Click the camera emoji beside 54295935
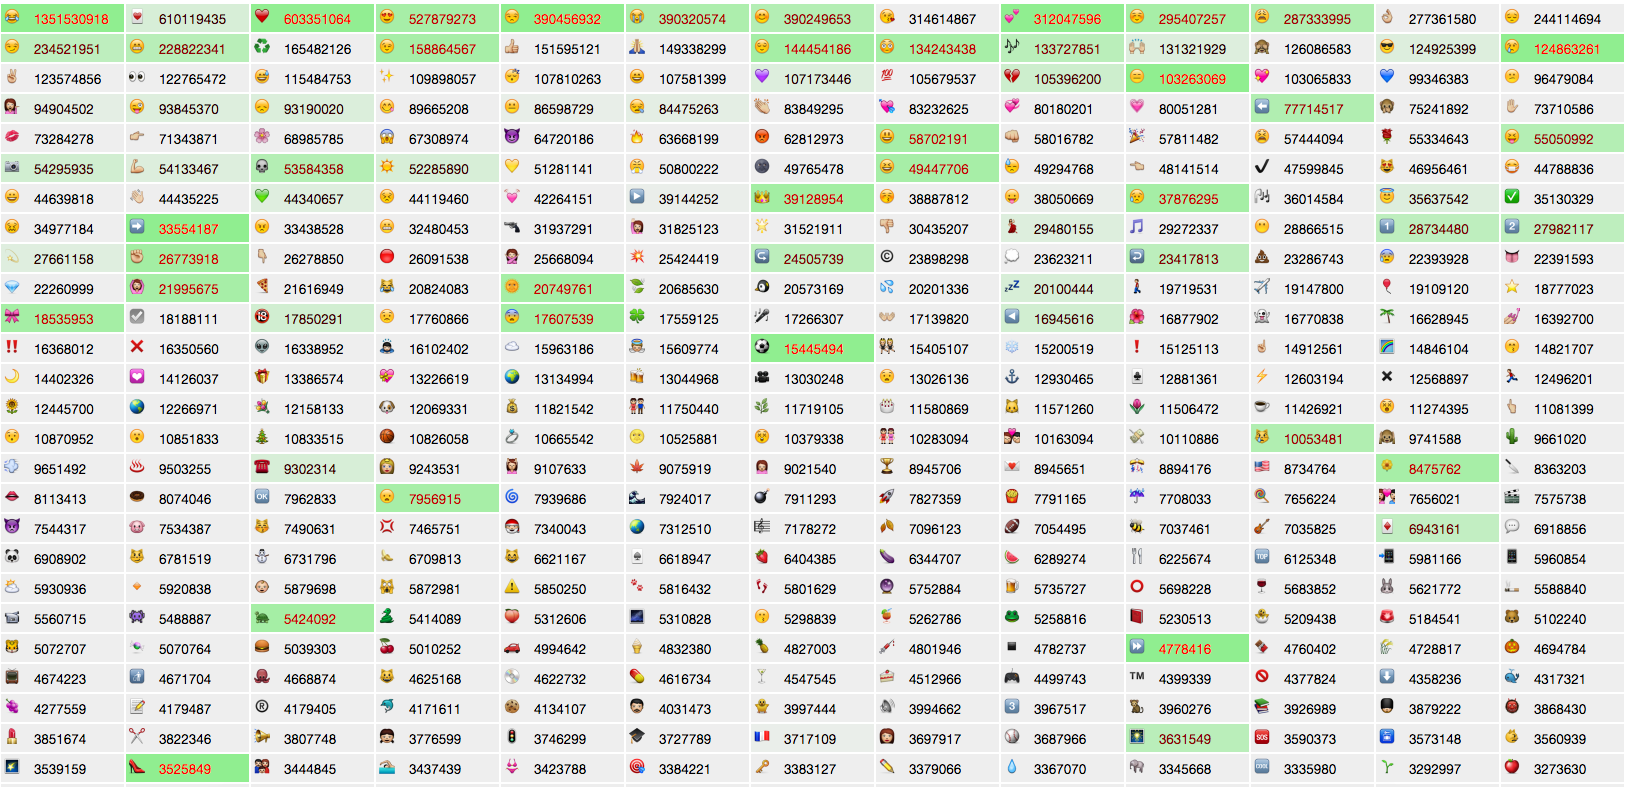1628x787 pixels. click(x=12, y=167)
